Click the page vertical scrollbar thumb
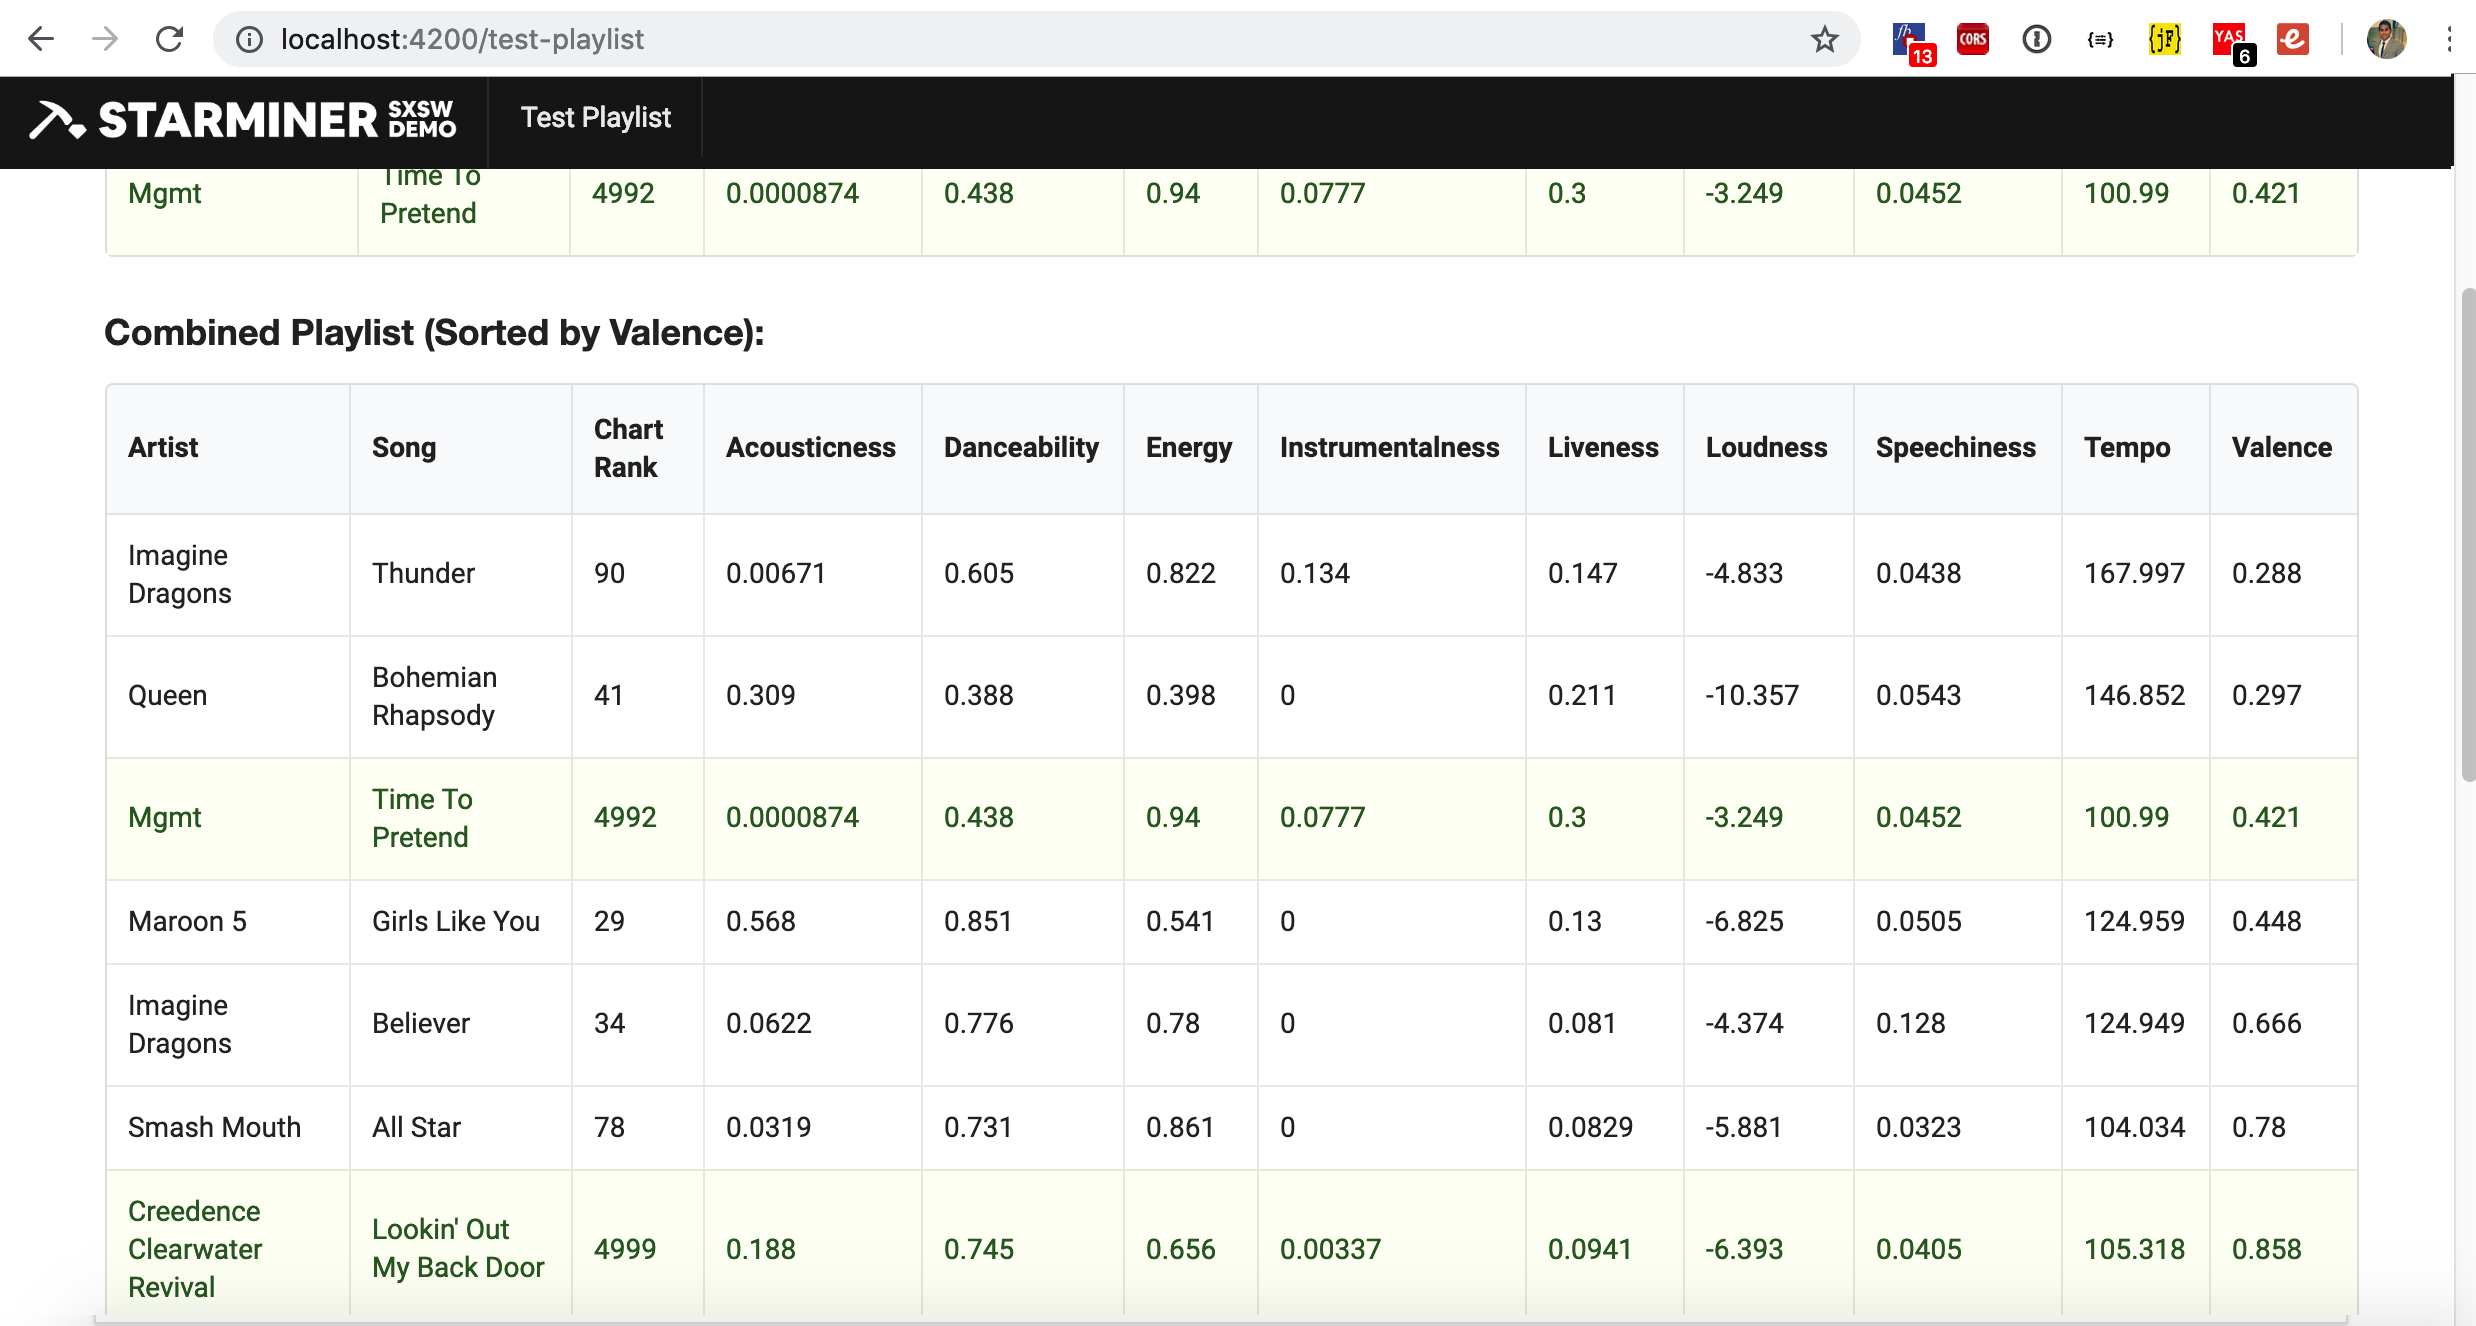The width and height of the screenshot is (2476, 1326). pyautogui.click(x=2467, y=530)
